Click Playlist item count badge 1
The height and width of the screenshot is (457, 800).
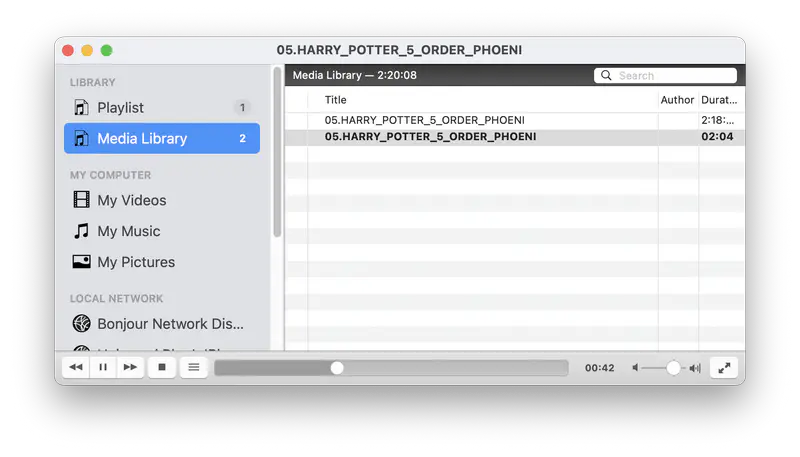(x=242, y=108)
